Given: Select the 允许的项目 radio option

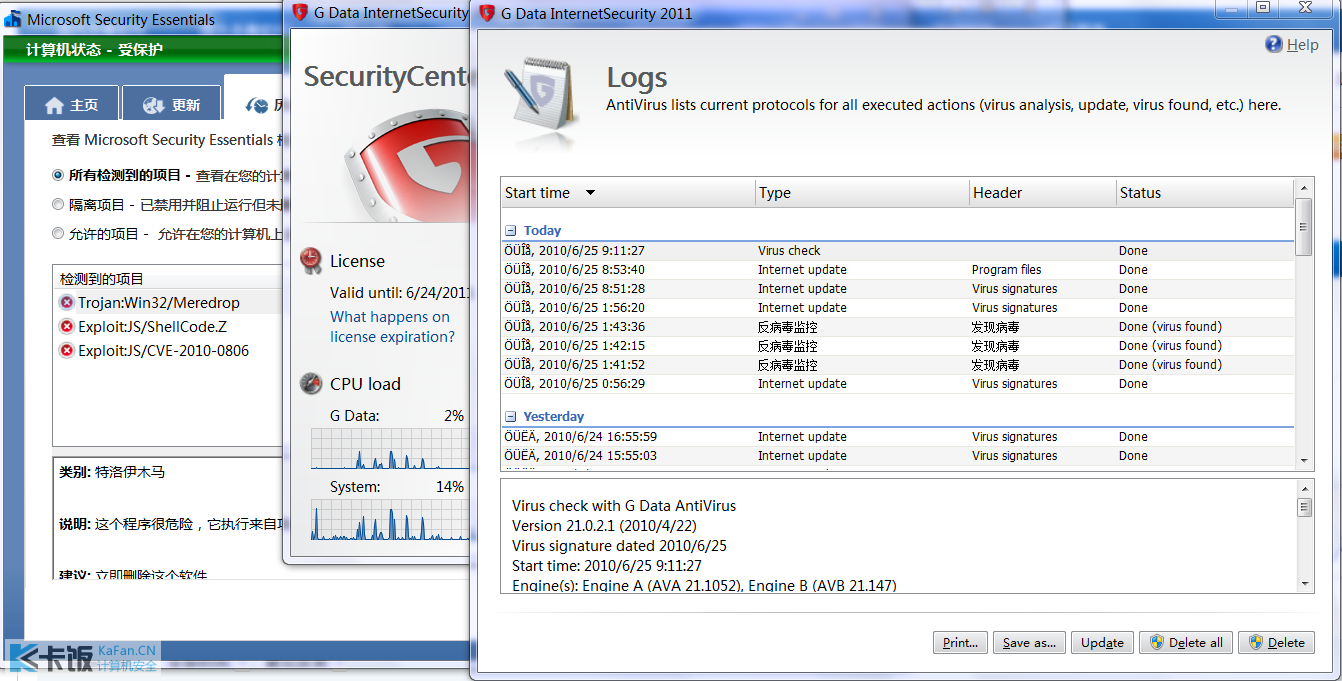Looking at the screenshot, I should pos(58,233).
